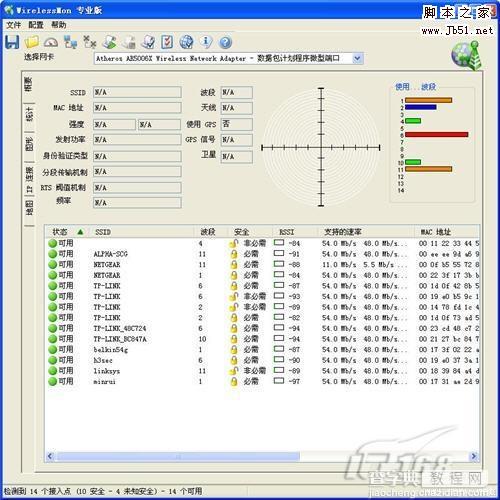This screenshot has height=500, width=500.
Task: Click the green status dot beside linksys
Action: click(52, 371)
